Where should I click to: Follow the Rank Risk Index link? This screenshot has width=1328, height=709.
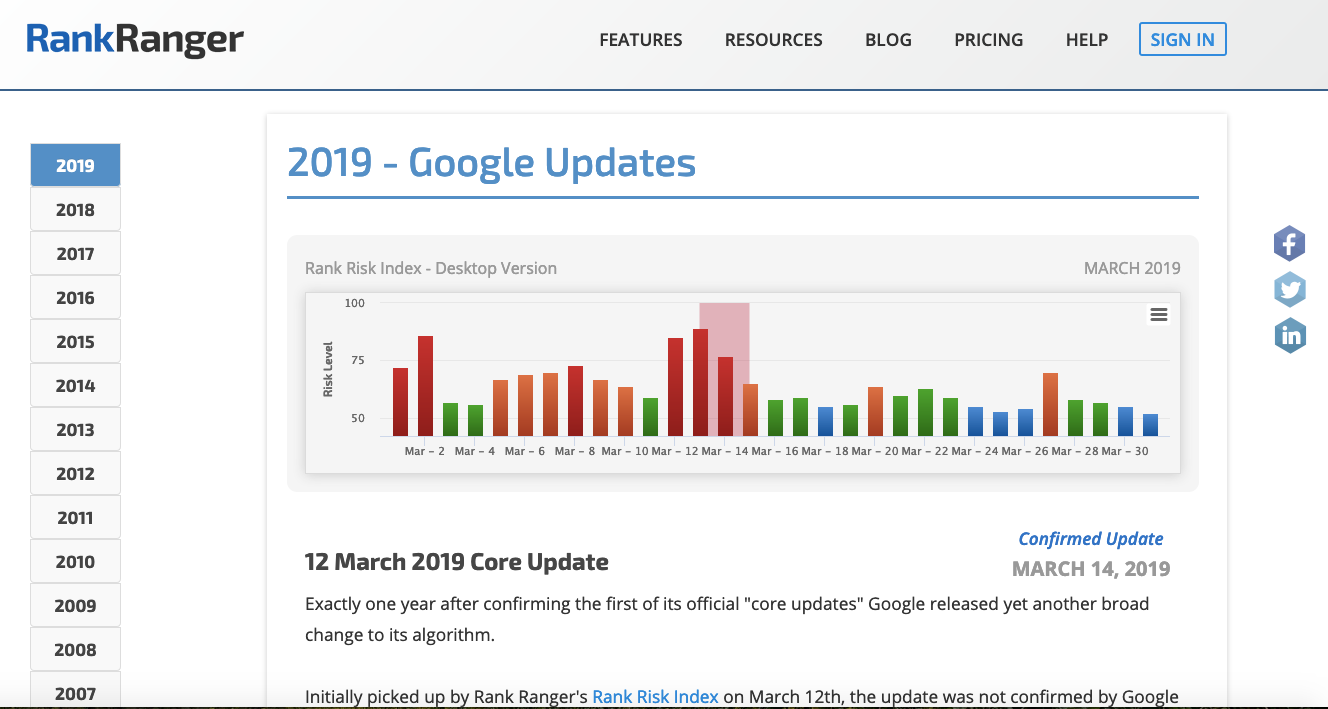655,697
